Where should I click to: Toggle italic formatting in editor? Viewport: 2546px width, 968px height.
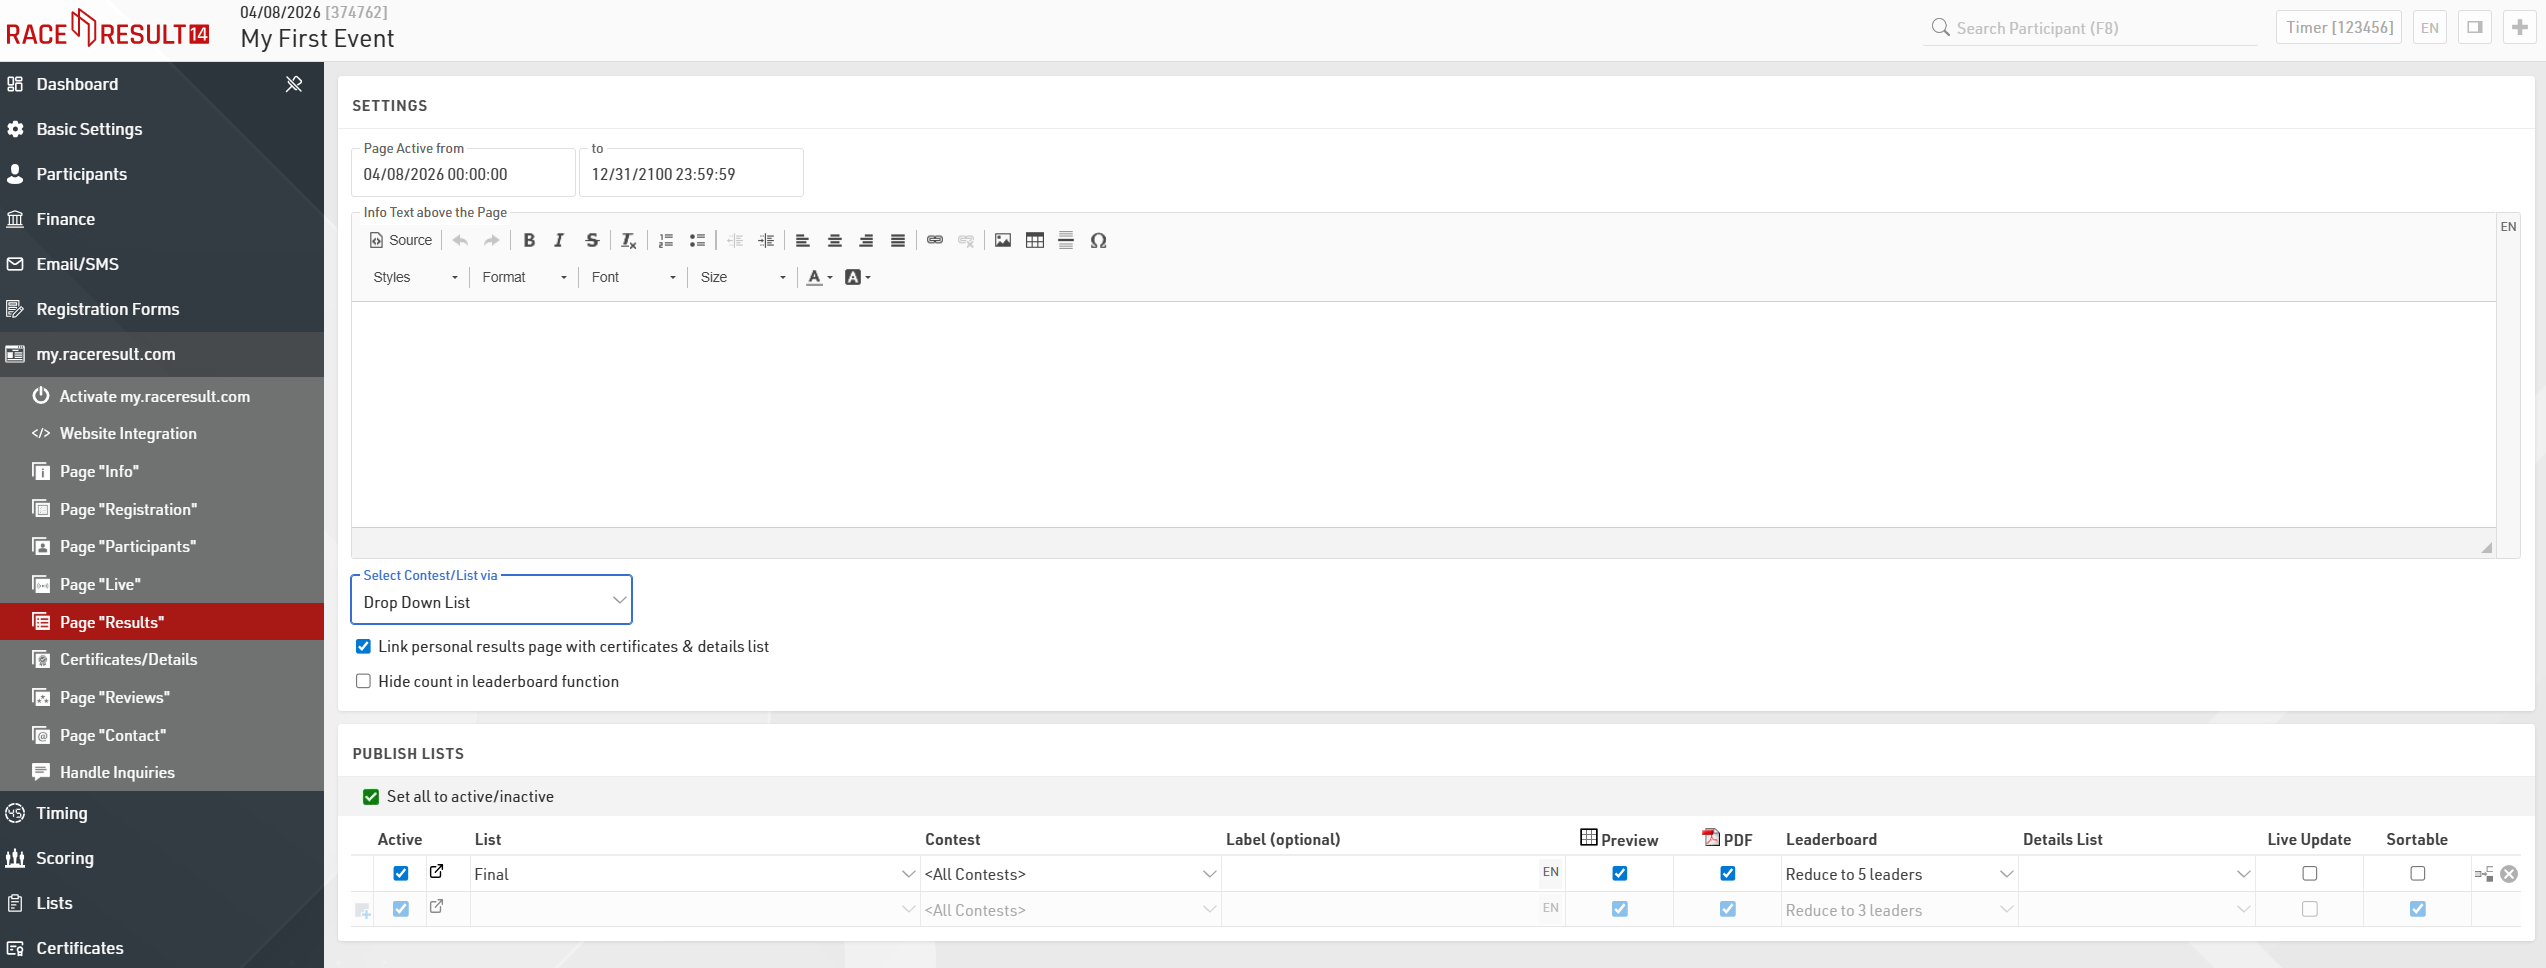click(559, 240)
